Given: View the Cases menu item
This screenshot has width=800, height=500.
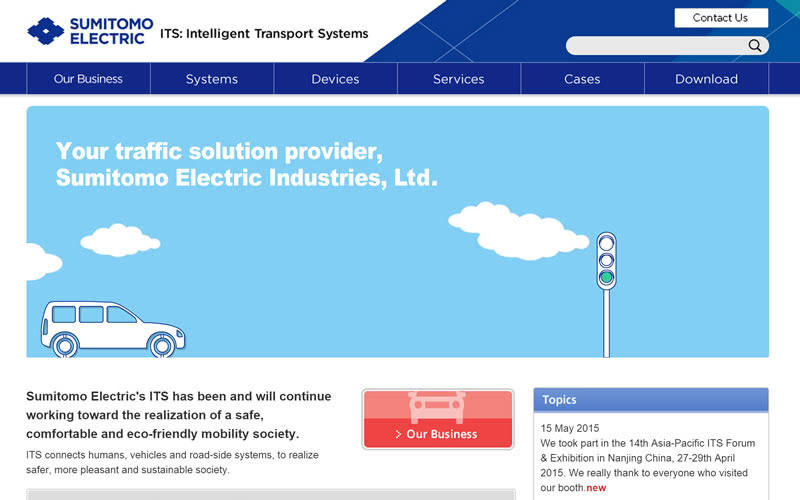Looking at the screenshot, I should (x=582, y=79).
